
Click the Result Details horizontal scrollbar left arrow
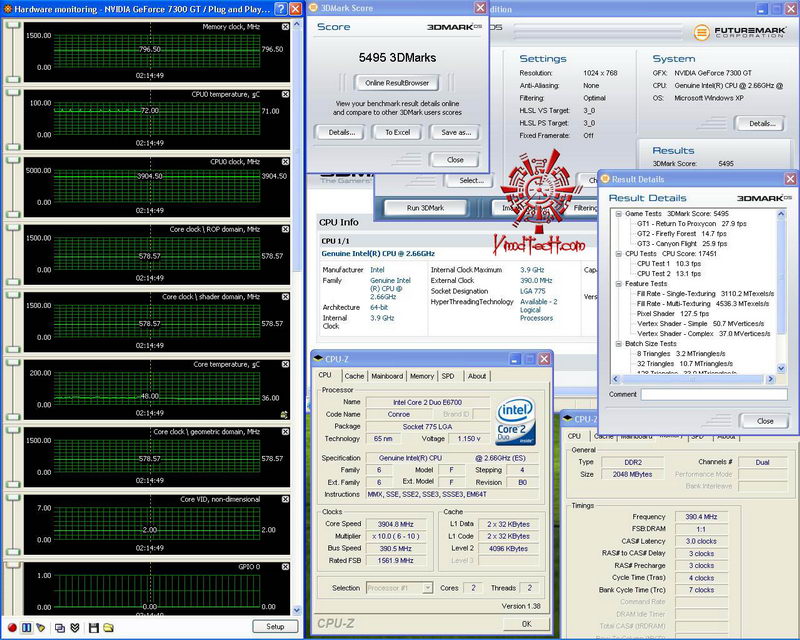[616, 379]
